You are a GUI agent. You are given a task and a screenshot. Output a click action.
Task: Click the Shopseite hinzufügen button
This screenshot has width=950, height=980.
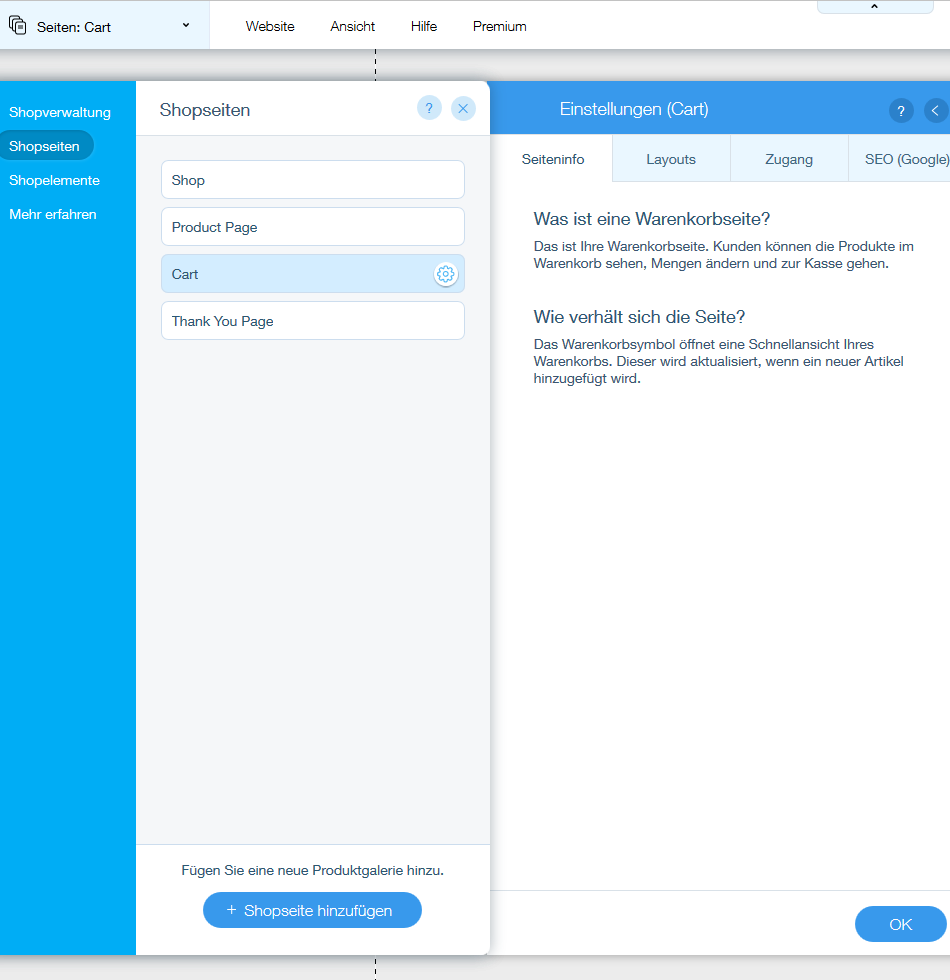(312, 910)
